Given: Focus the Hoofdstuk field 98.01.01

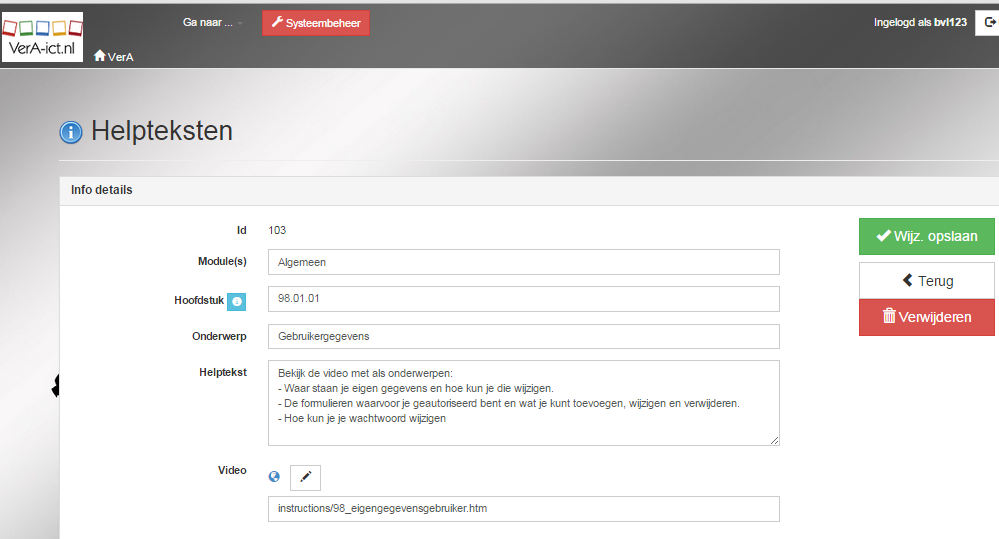Looking at the screenshot, I should point(524,299).
